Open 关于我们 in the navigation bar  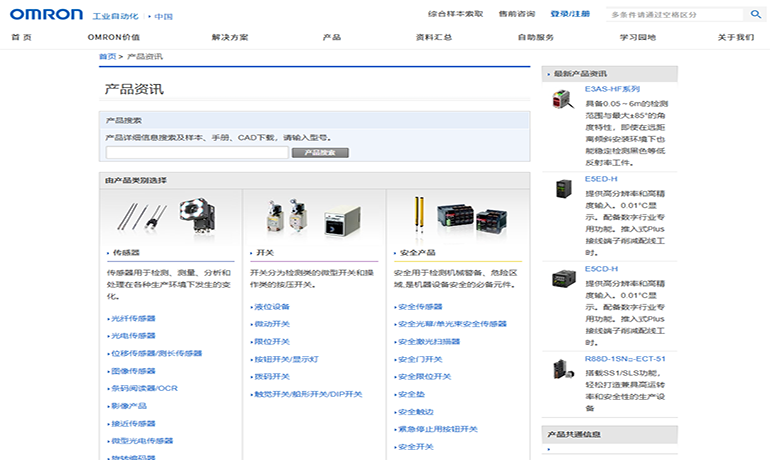pyautogui.click(x=735, y=38)
